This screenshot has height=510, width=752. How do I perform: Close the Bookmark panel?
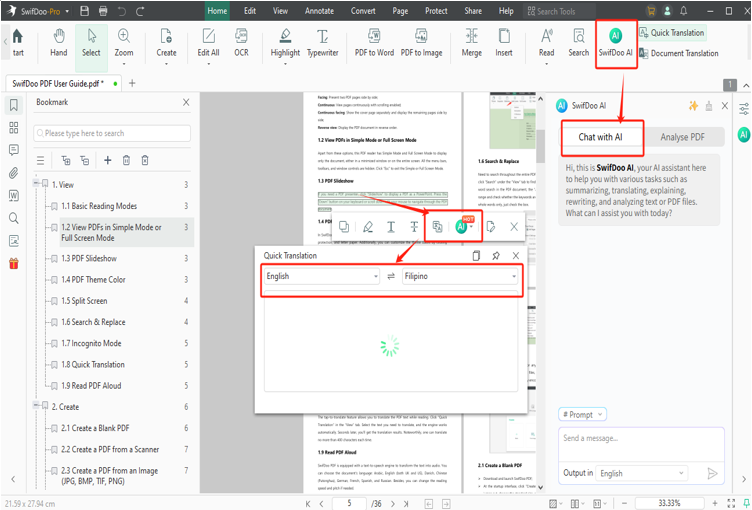pyautogui.click(x=186, y=102)
